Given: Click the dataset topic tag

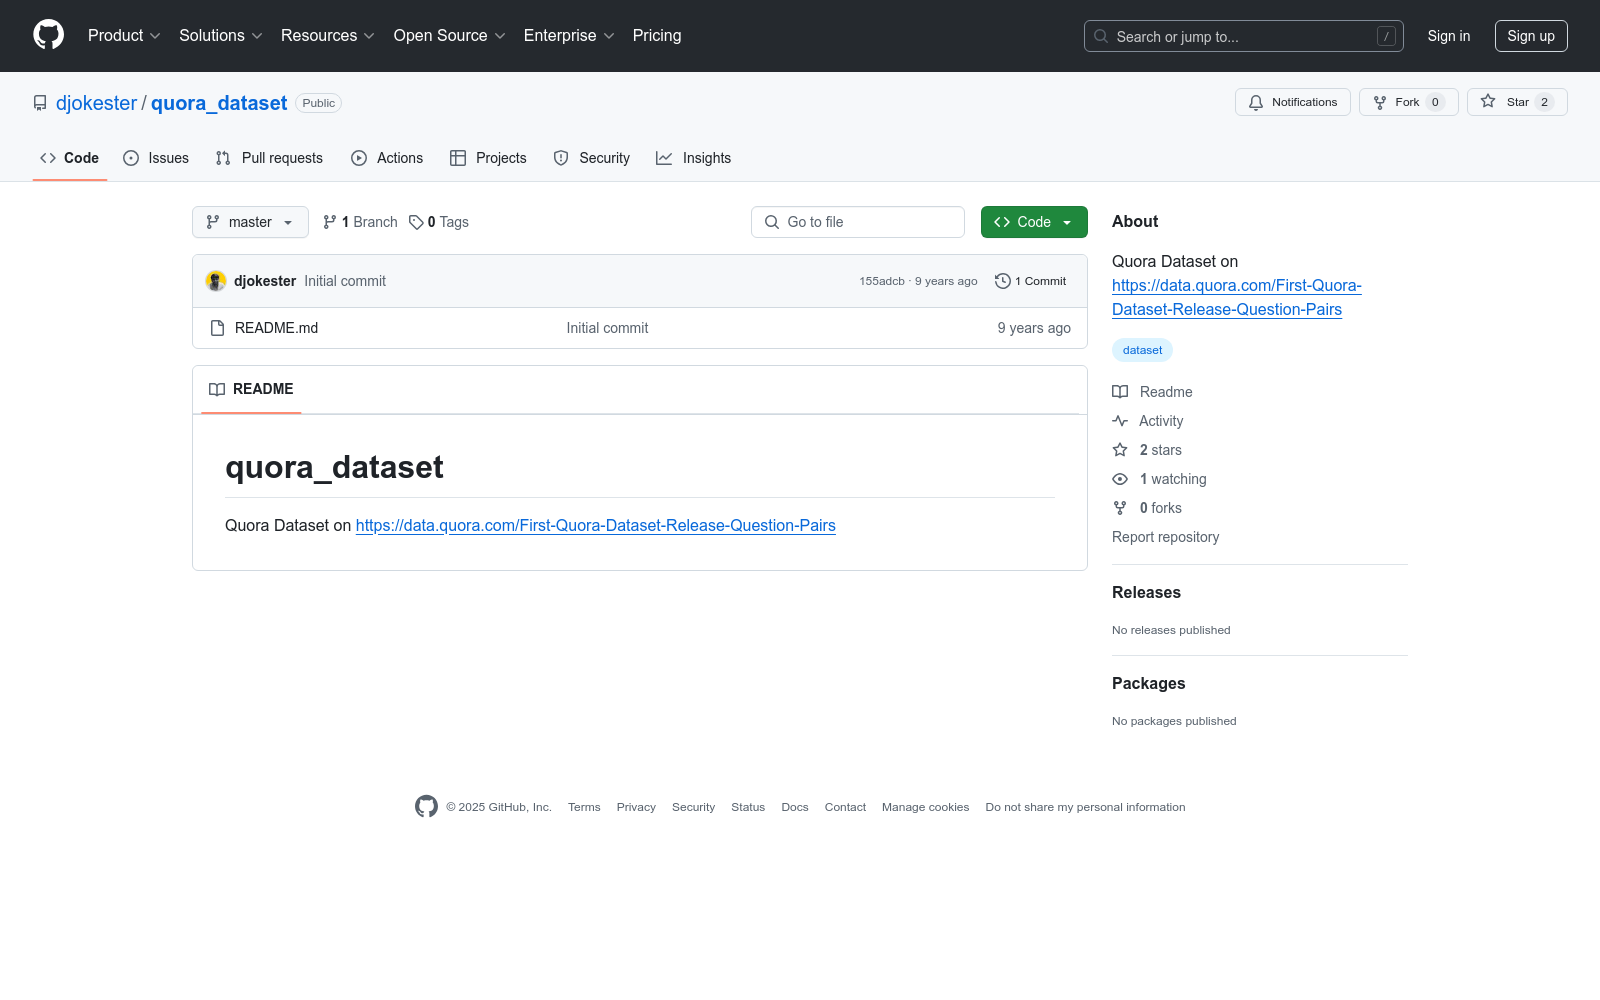Looking at the screenshot, I should point(1142,350).
